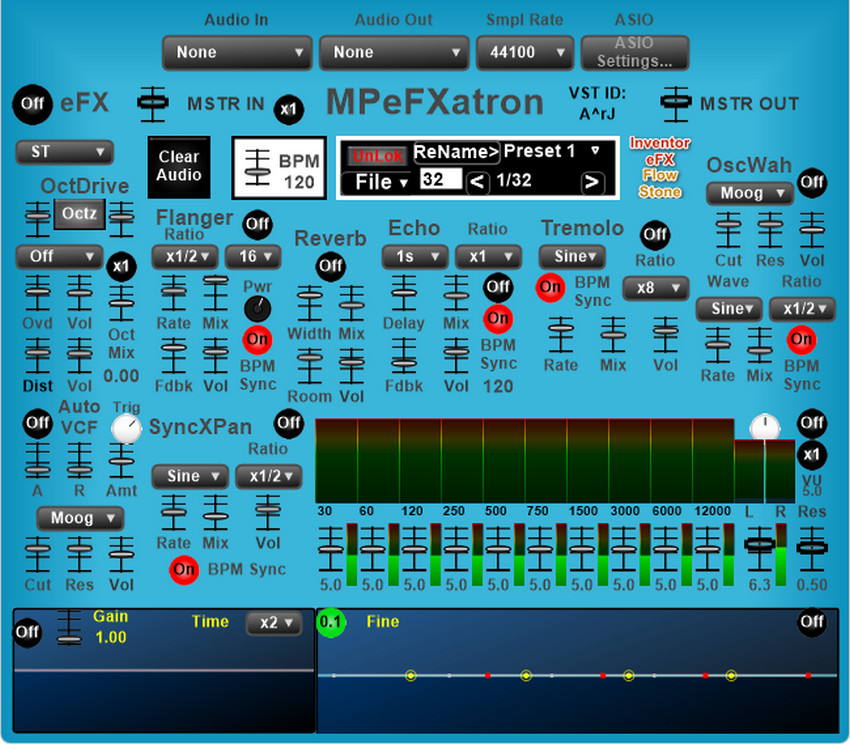850x744 pixels.
Task: Click the MSTR IN x1 multiplier icon
Action: click(289, 108)
